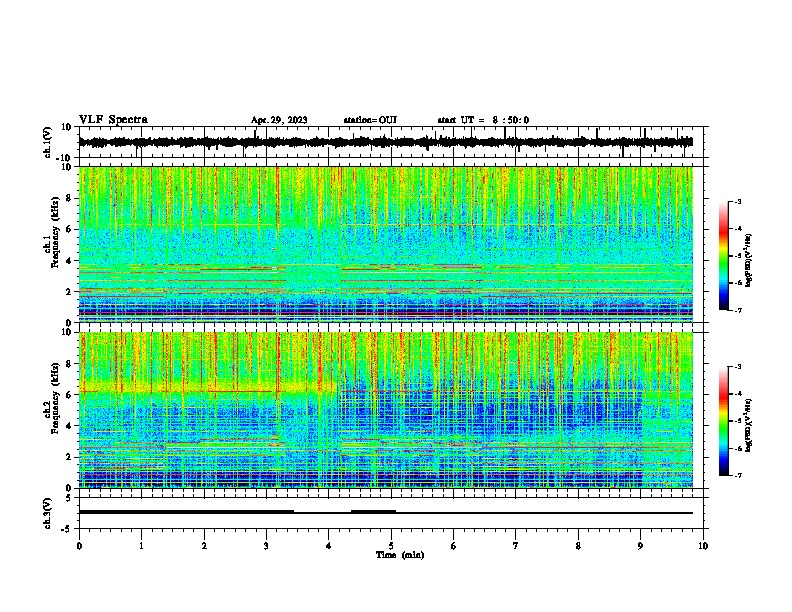The image size is (792, 612).
Task: Click the time axis tick label "7"
Action: click(x=516, y=546)
